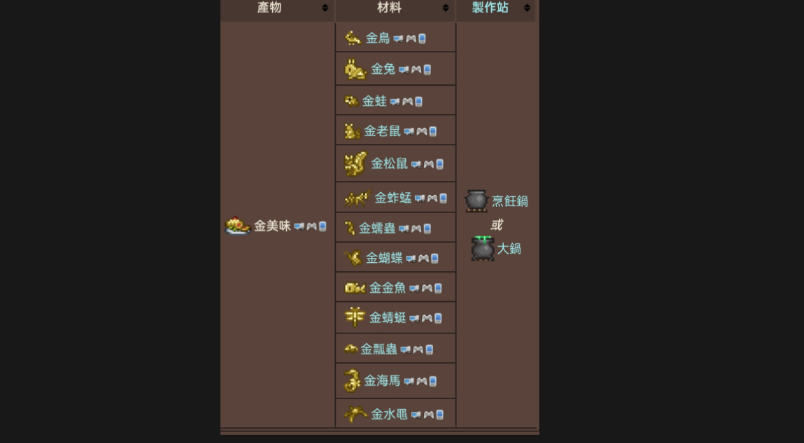804x443 pixels.
Task: Click the gold squirrel sprite icon
Action: tap(355, 164)
